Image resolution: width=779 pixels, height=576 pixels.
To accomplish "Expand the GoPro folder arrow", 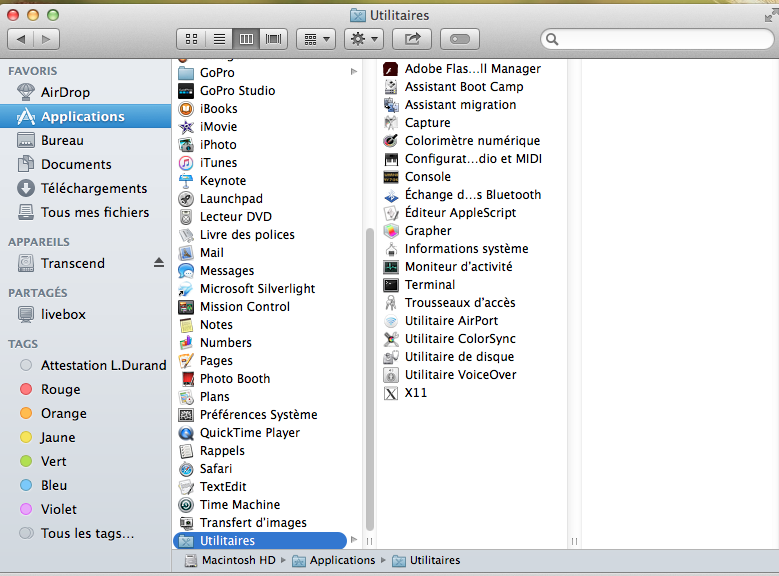I will point(354,72).
